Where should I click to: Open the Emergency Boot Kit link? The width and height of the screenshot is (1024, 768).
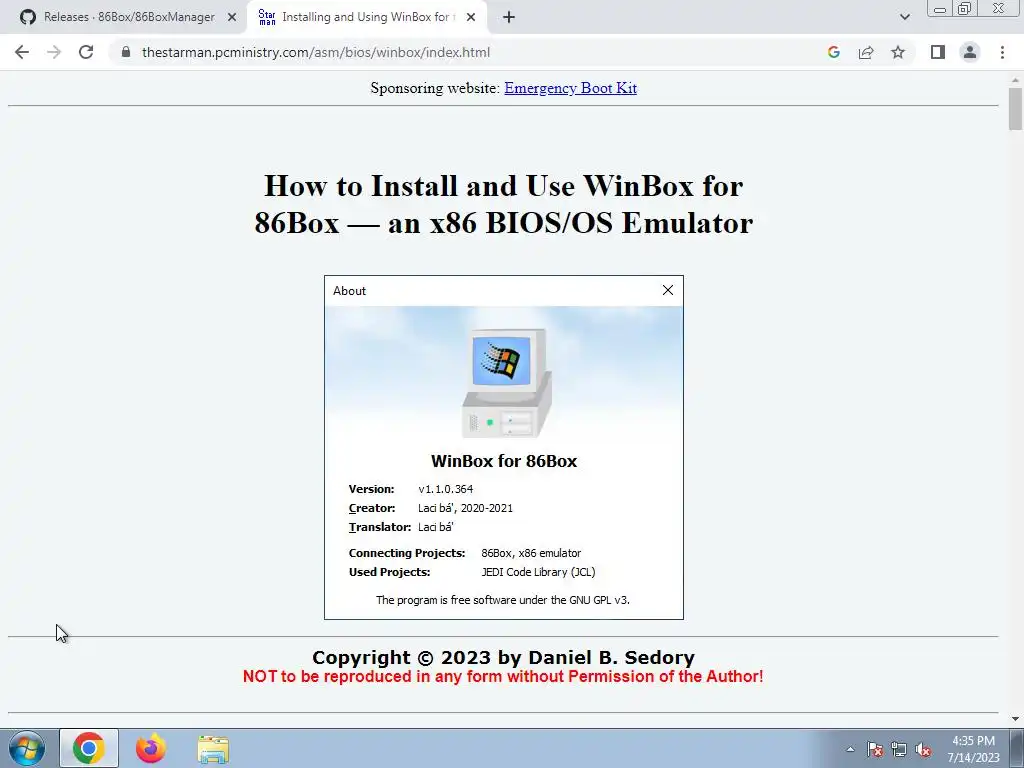570,88
